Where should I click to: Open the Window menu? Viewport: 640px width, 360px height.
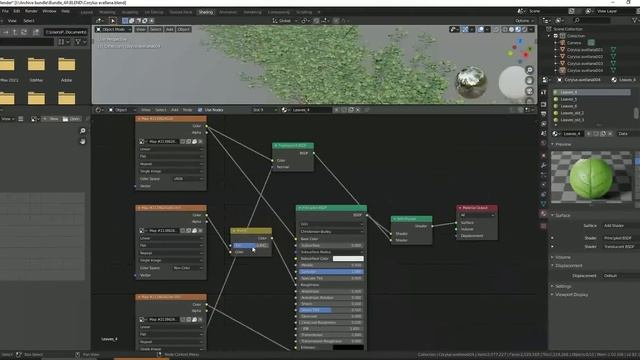[x=49, y=11]
